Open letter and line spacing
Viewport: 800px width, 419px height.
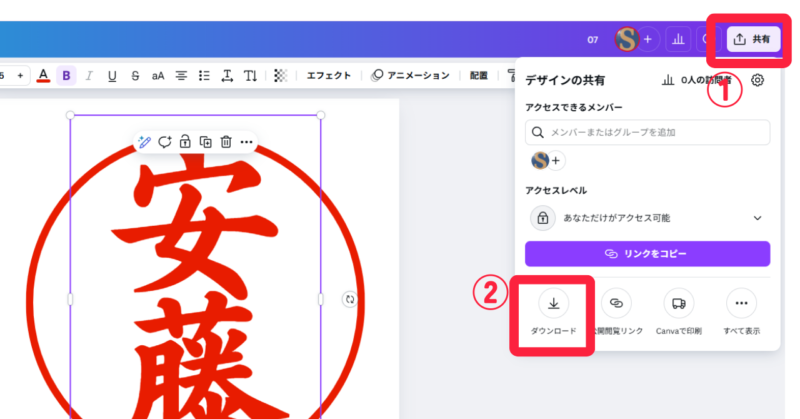(227, 76)
